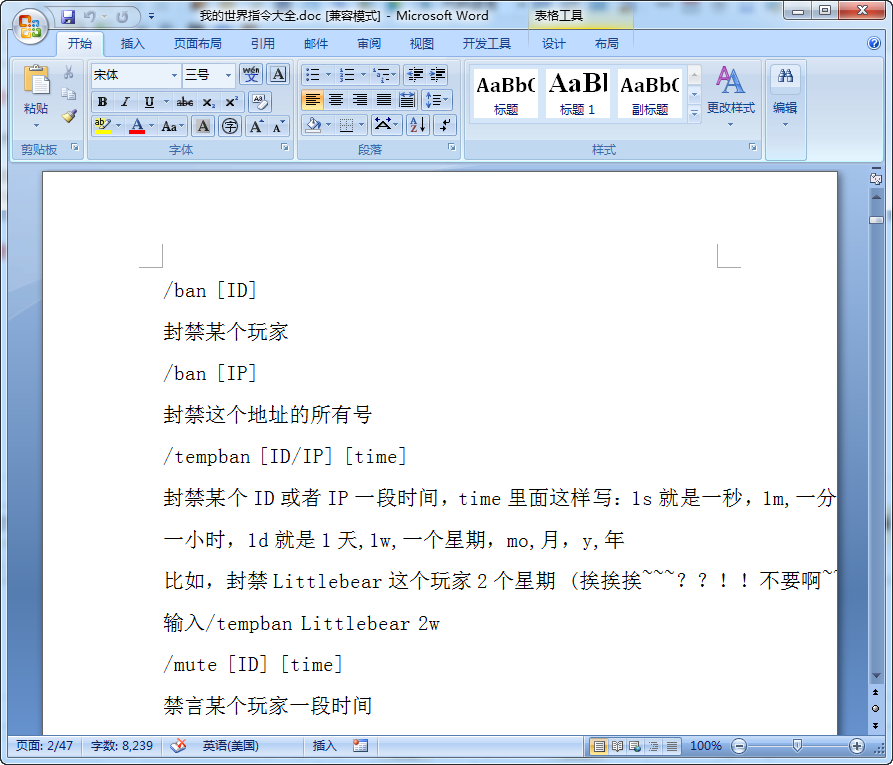This screenshot has height=765, width=893.
Task: Click the Office button logo
Action: point(30,26)
